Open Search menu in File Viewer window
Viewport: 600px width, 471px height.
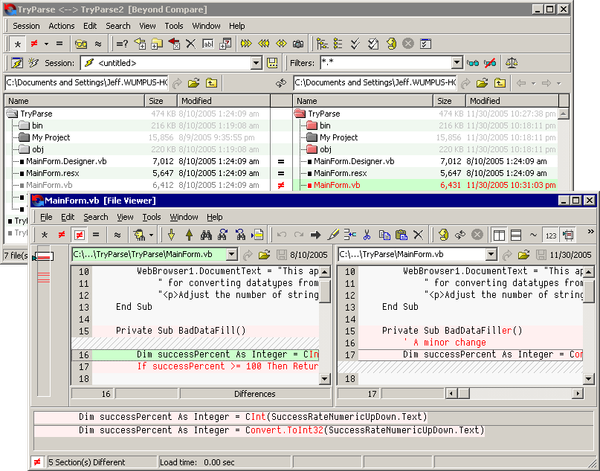click(96, 217)
